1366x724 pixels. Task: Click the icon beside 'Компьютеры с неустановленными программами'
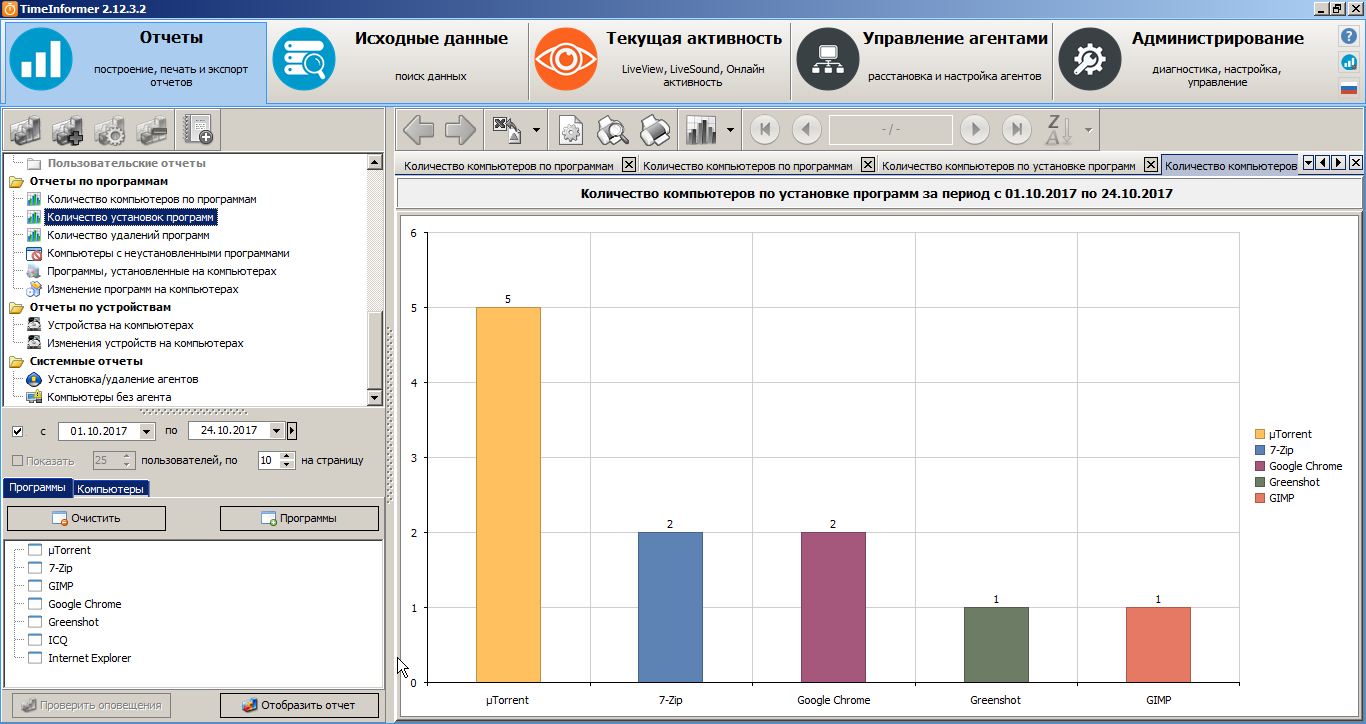(x=35, y=253)
